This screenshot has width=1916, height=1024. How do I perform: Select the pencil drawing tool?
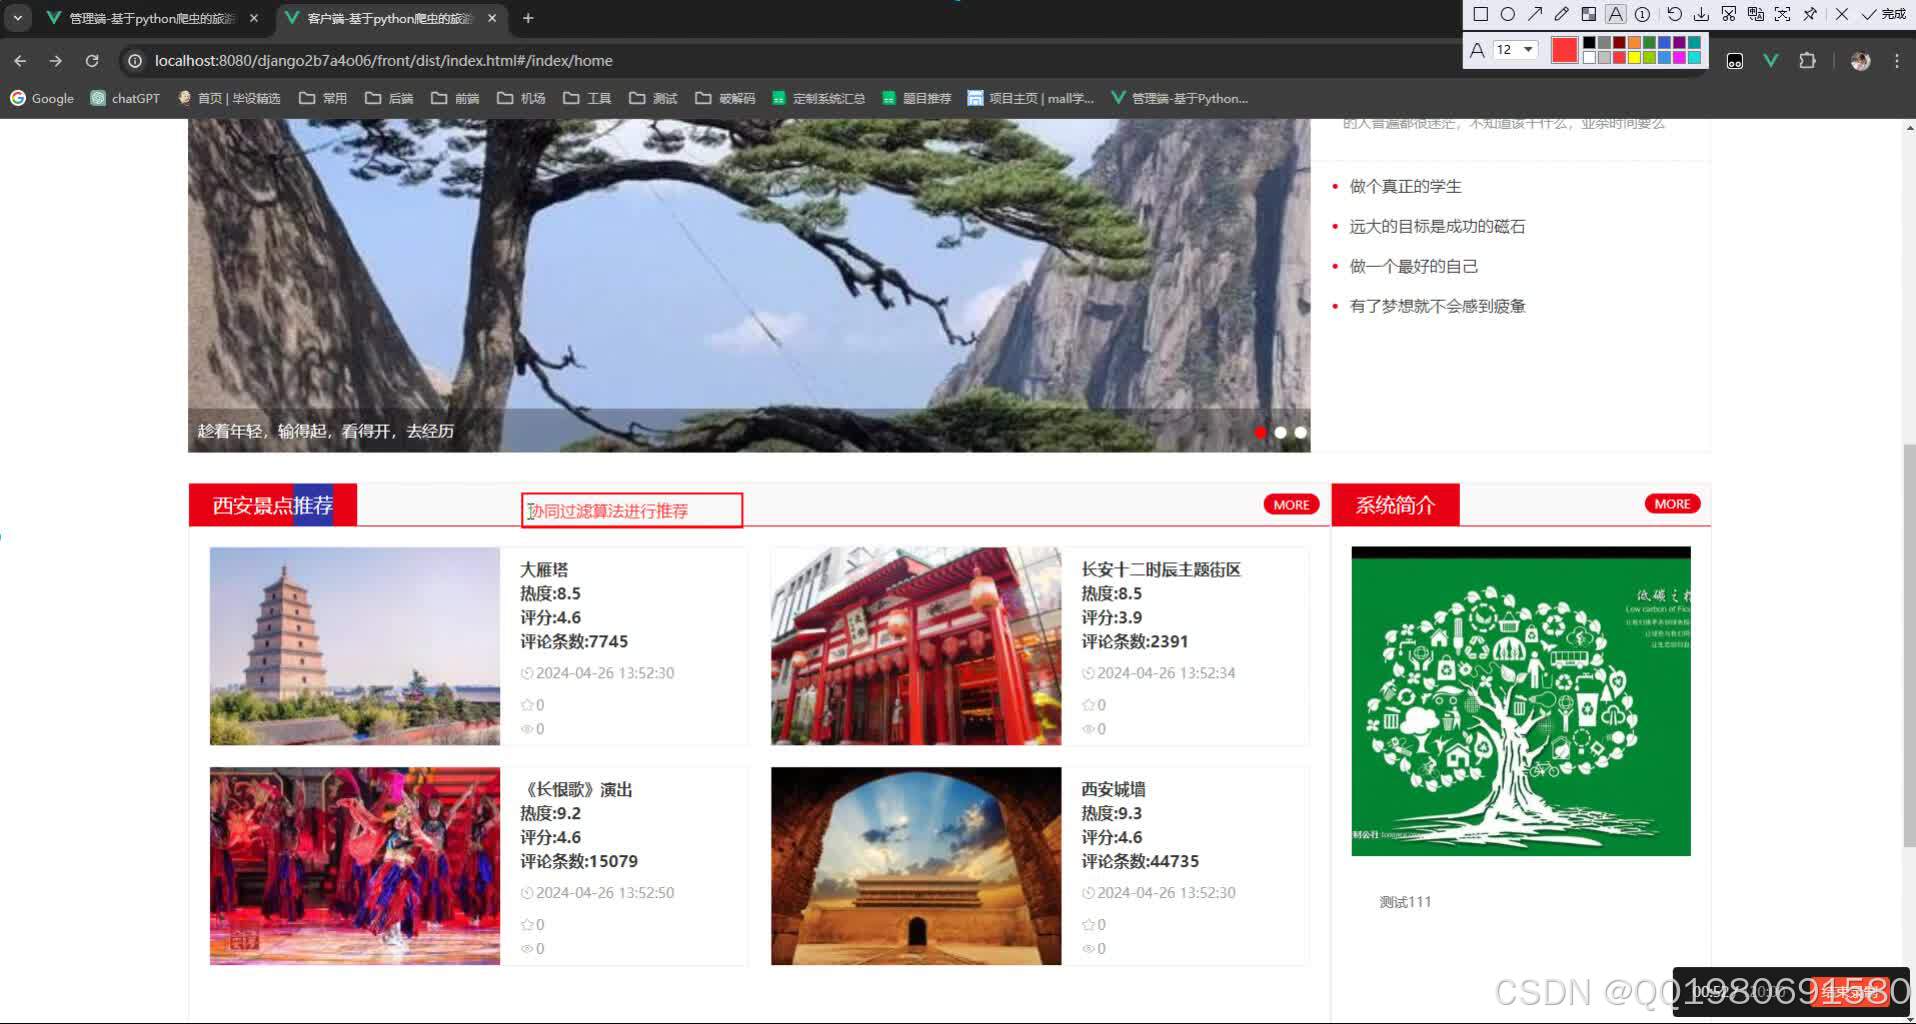click(x=1561, y=14)
